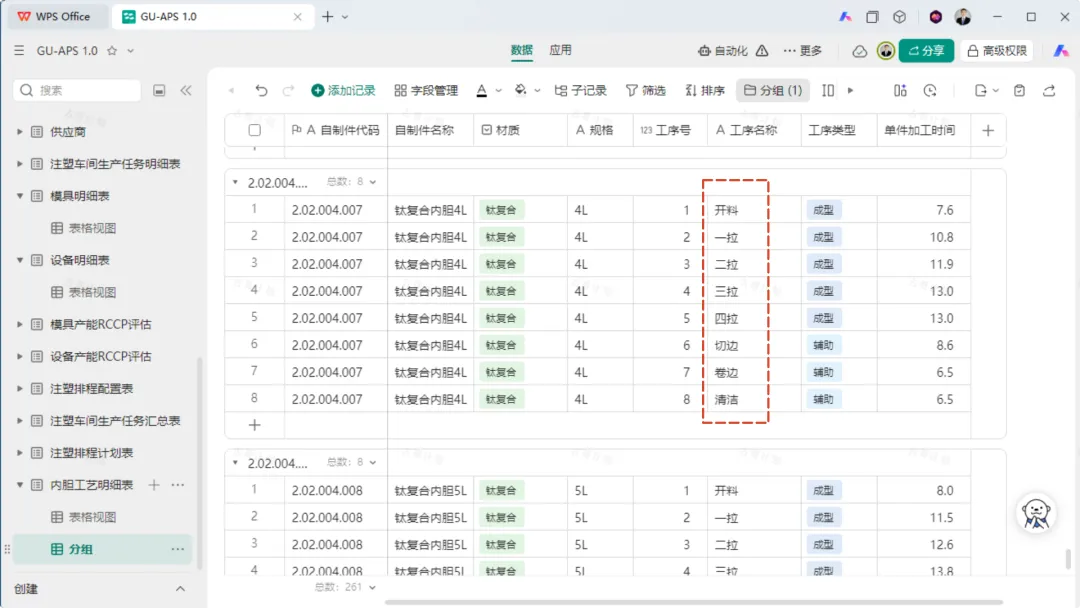Image resolution: width=1080 pixels, height=608 pixels.
Task: Open 表格视图 under 模具明细表
Action: click(92, 228)
